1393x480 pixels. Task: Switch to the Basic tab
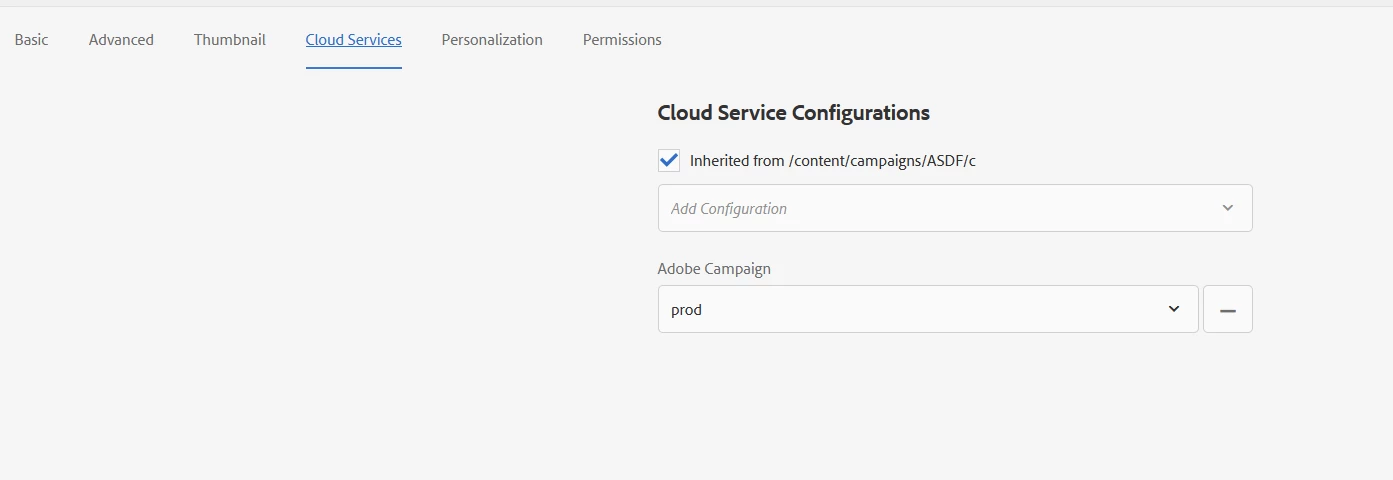click(32, 40)
